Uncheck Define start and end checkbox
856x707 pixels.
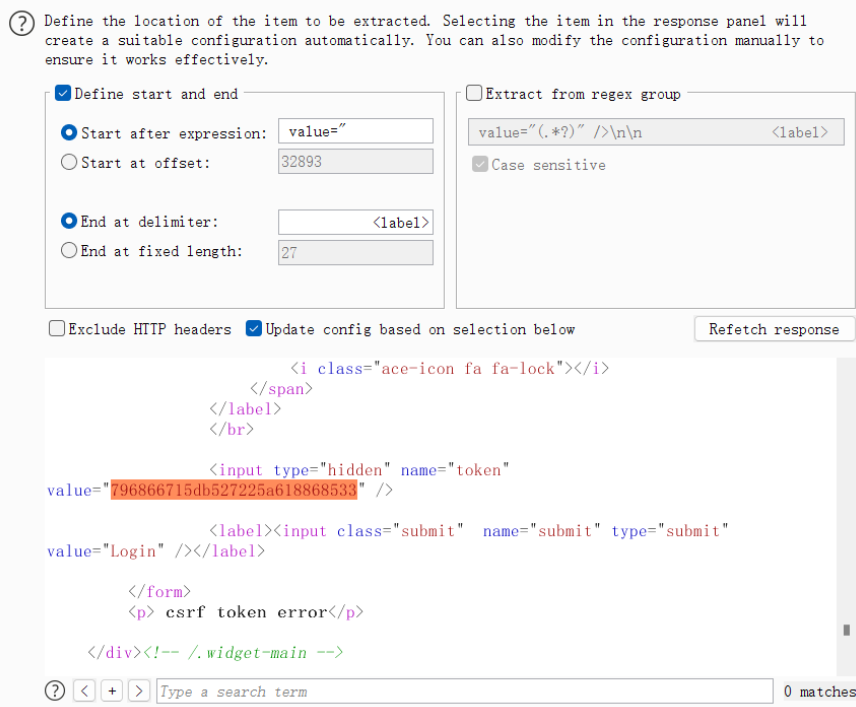coord(63,93)
